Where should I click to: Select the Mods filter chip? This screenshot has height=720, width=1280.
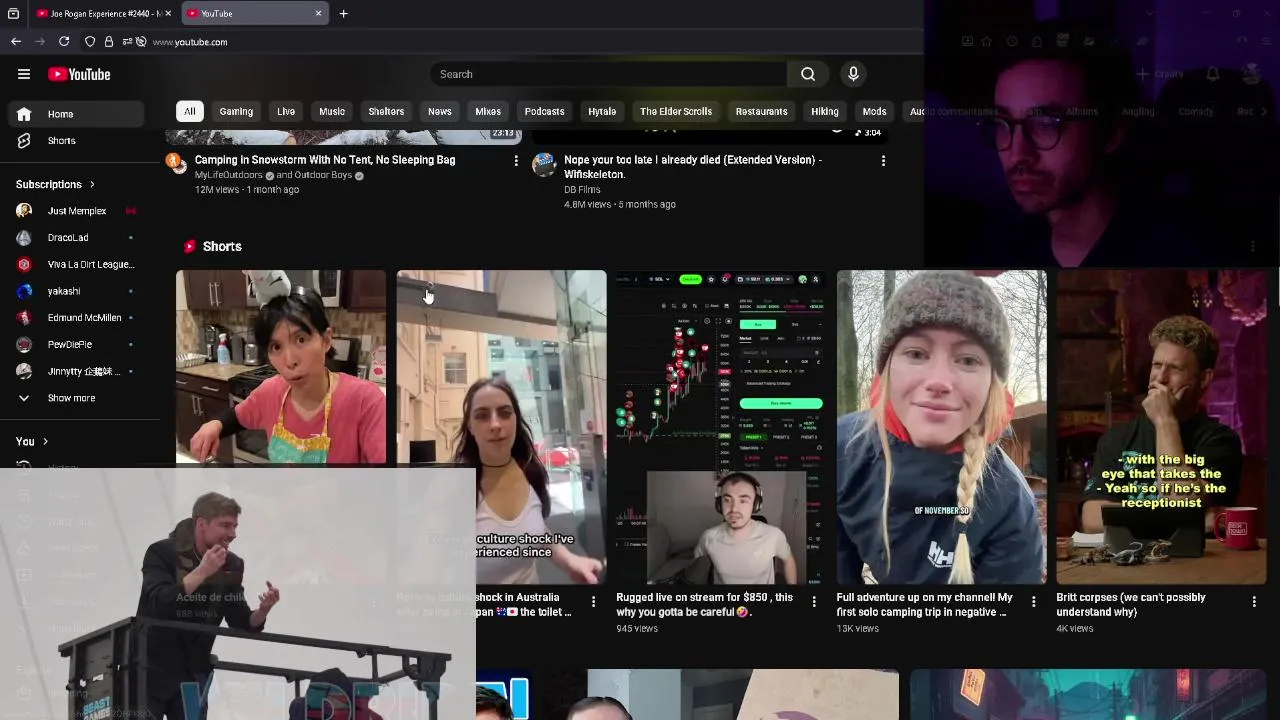click(874, 111)
